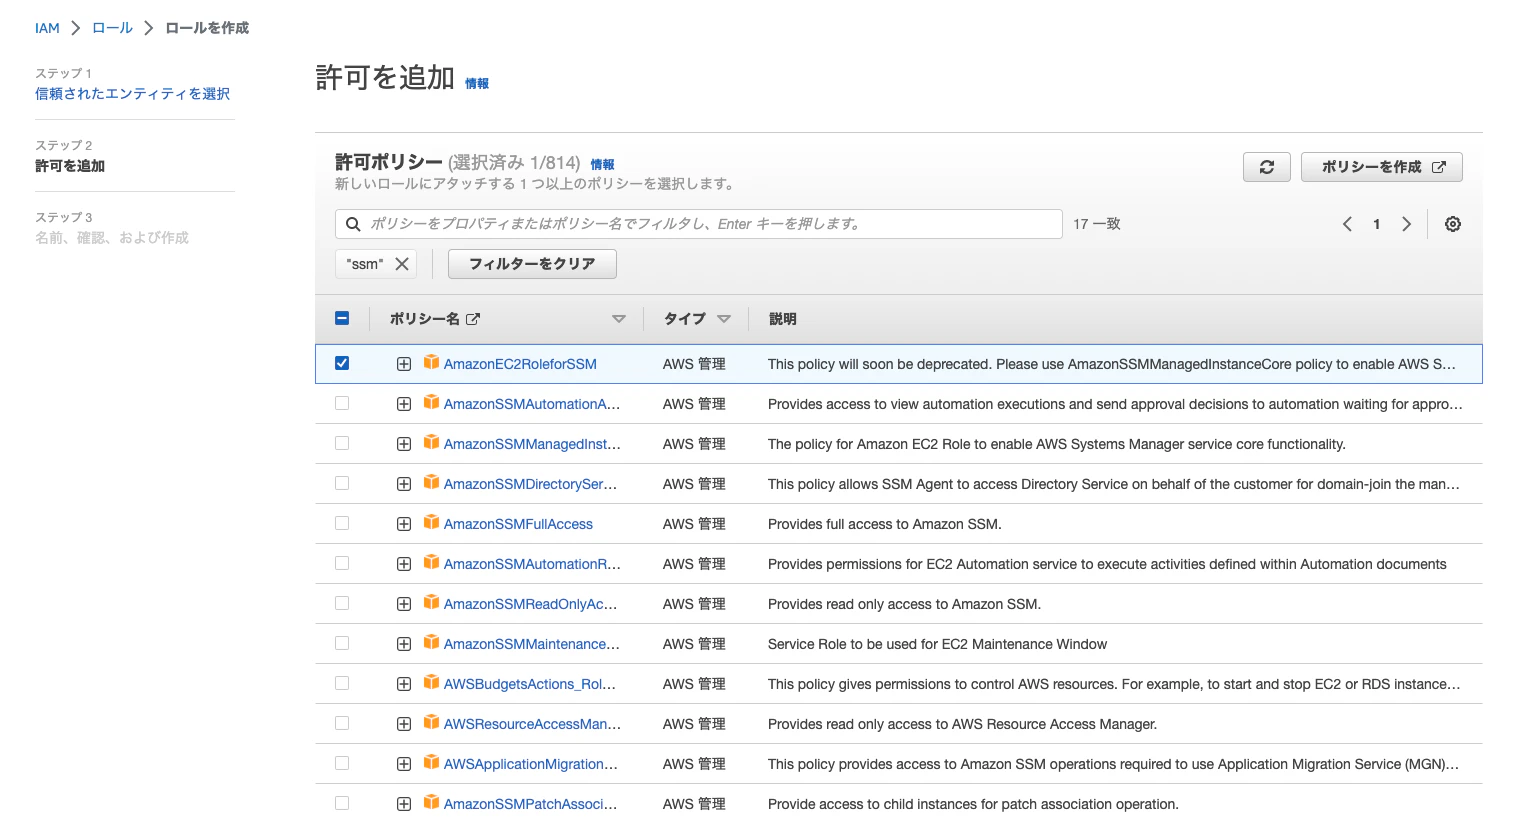Click orange policy icon of AWSBudgetsActions_Rol…
Image resolution: width=1519 pixels, height=822 pixels.
coord(431,682)
